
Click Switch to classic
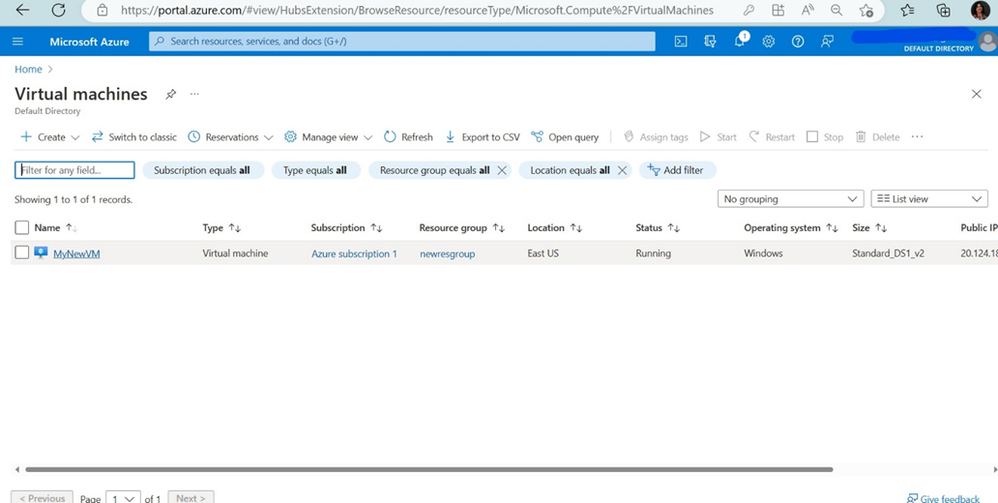[x=134, y=137]
